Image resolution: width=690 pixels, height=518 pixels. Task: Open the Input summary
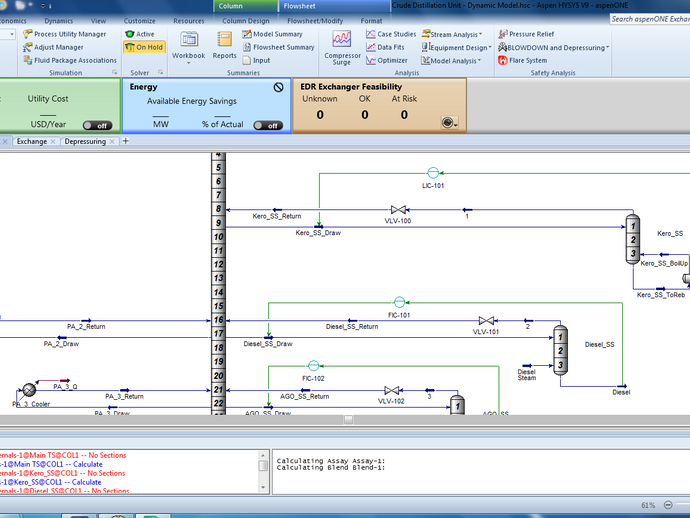[256, 60]
